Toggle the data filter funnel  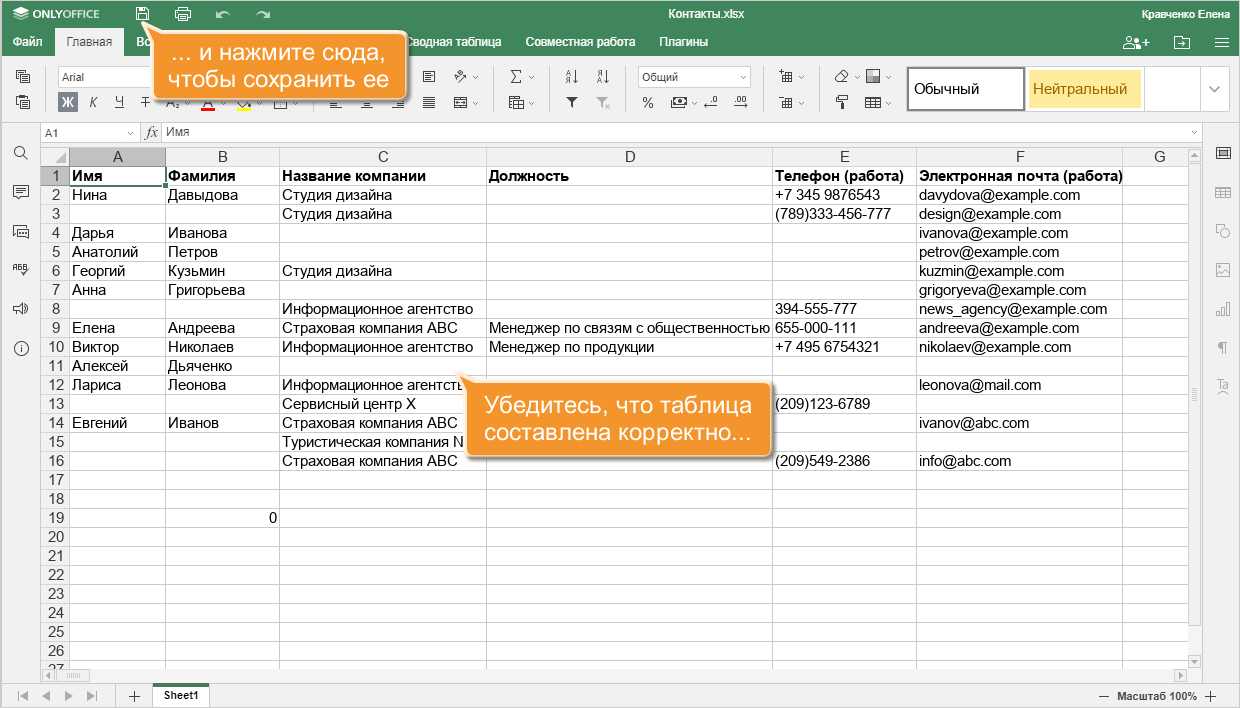click(x=572, y=102)
